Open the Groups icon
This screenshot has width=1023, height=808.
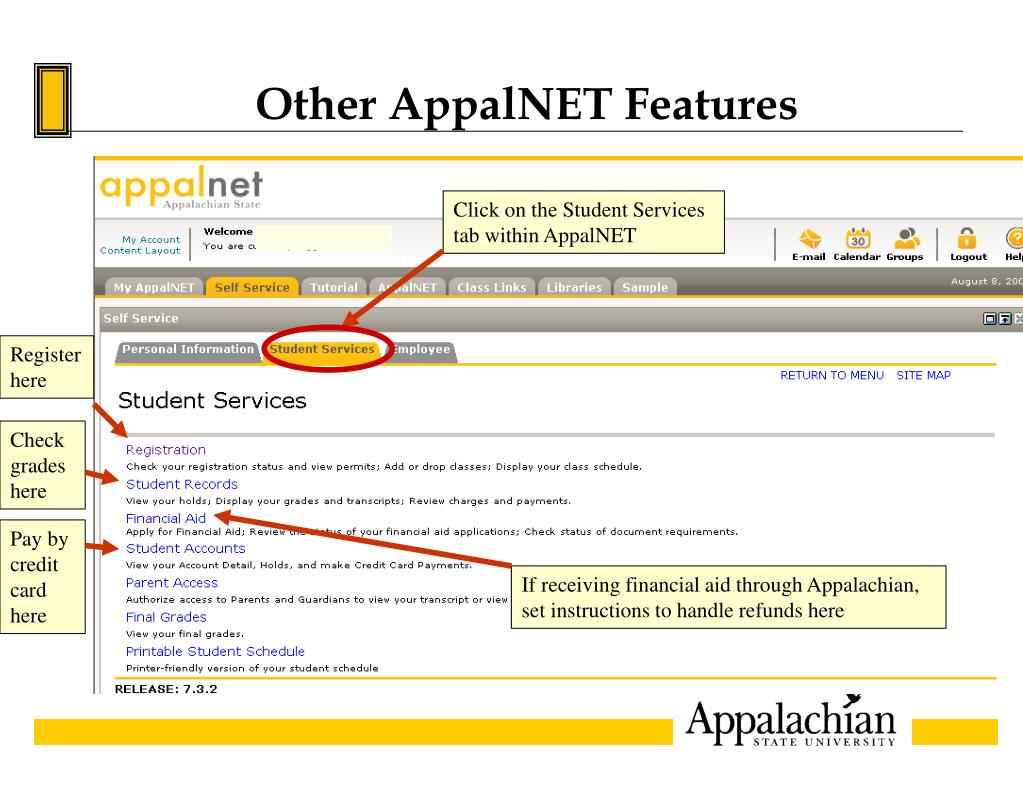coord(906,239)
